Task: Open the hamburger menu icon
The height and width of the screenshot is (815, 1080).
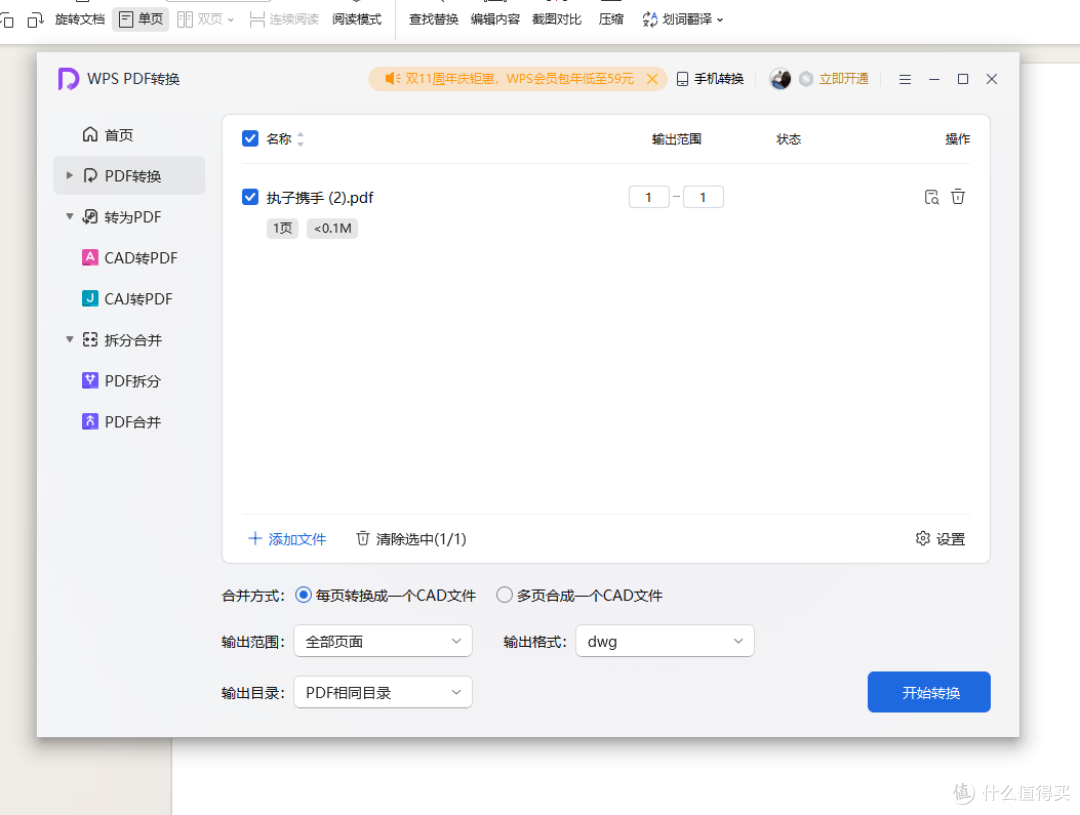Action: 905,79
